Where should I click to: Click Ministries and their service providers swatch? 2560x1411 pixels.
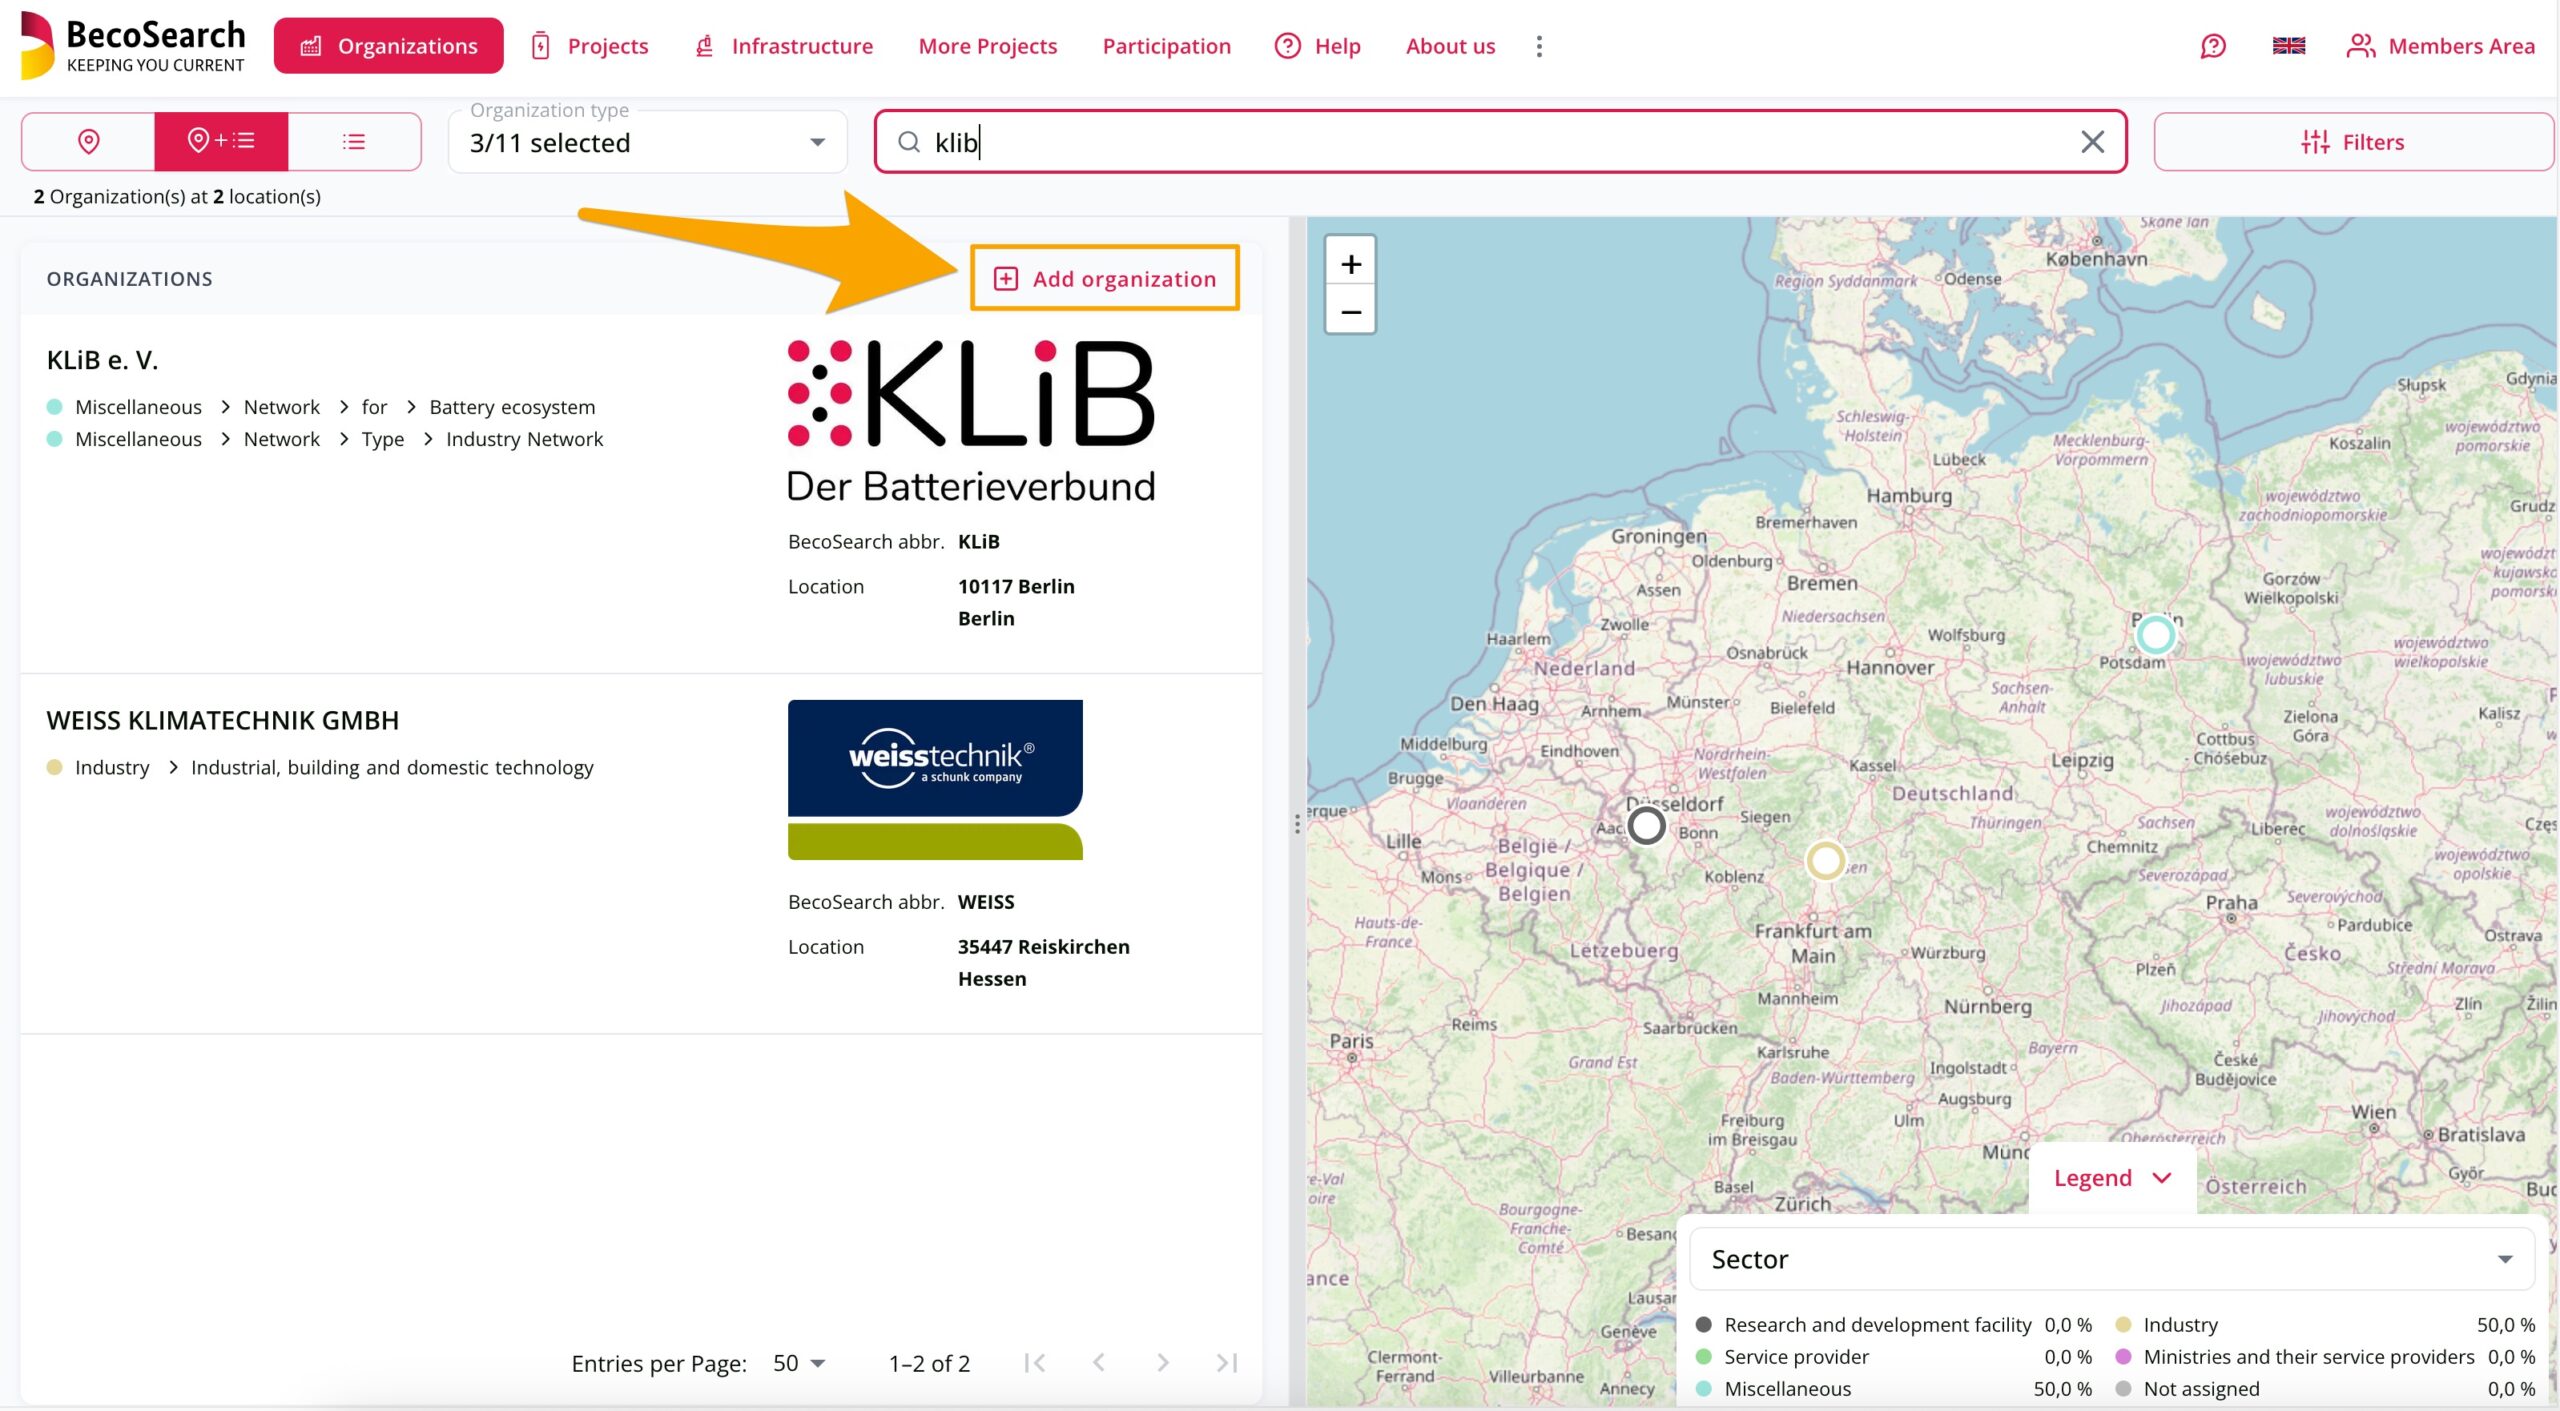pos(2123,1357)
